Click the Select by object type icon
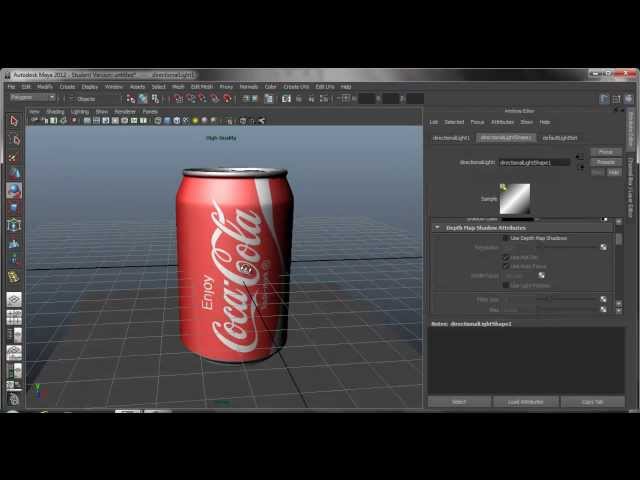Viewport: 640px width, 480px height. coord(143,99)
